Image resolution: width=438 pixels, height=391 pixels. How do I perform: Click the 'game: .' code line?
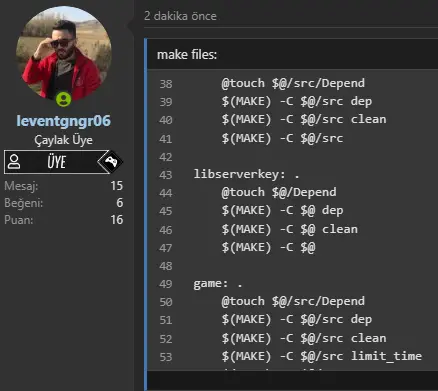218,283
